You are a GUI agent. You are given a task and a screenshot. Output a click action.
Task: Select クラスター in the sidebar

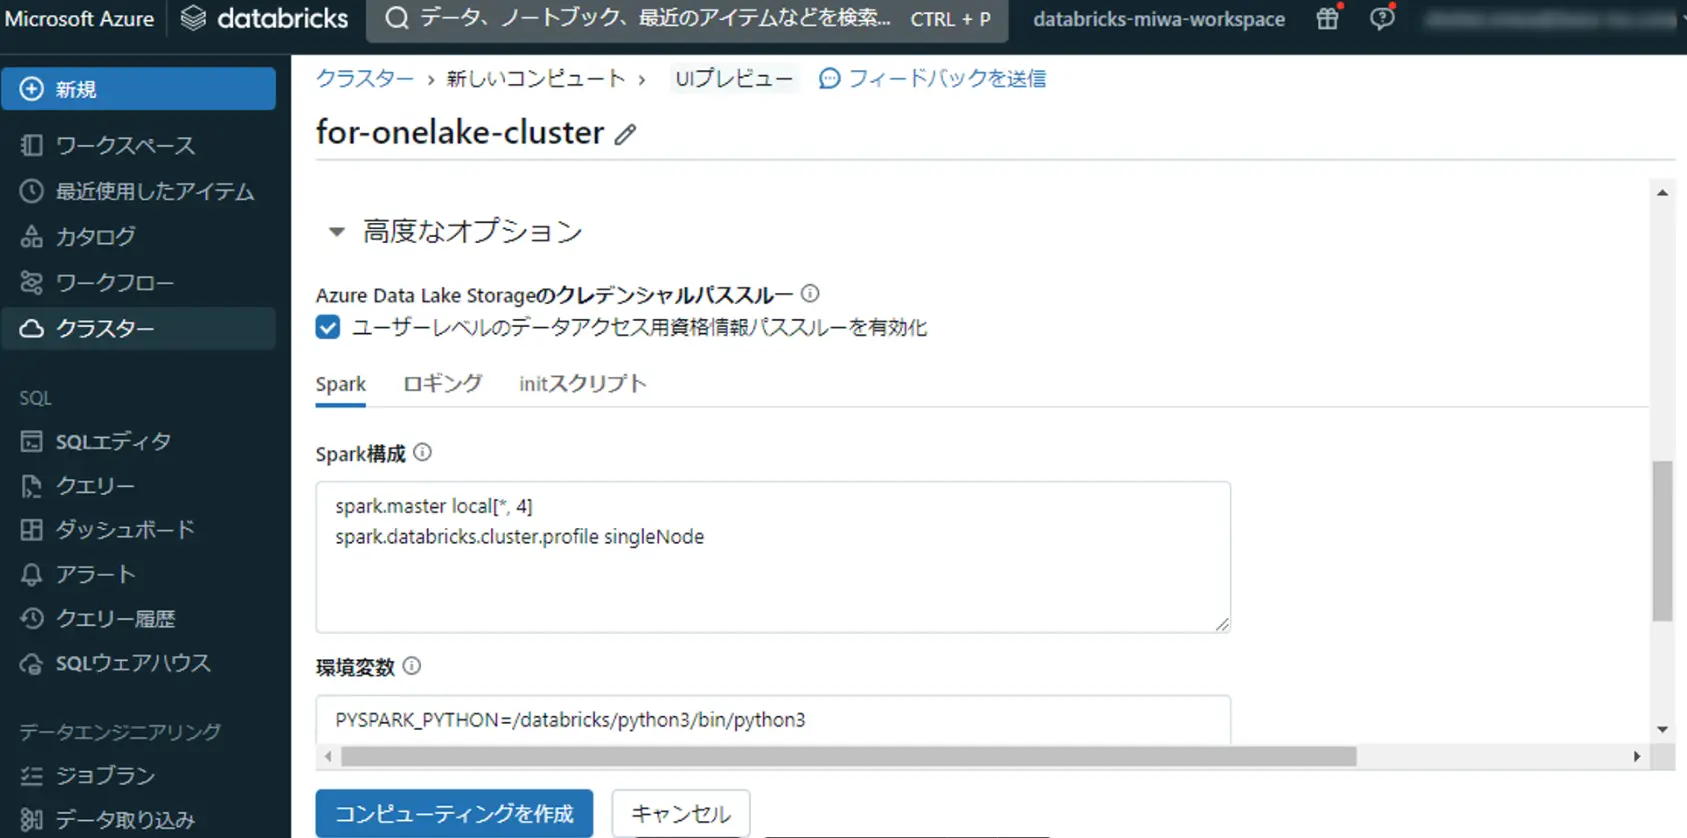[138, 329]
